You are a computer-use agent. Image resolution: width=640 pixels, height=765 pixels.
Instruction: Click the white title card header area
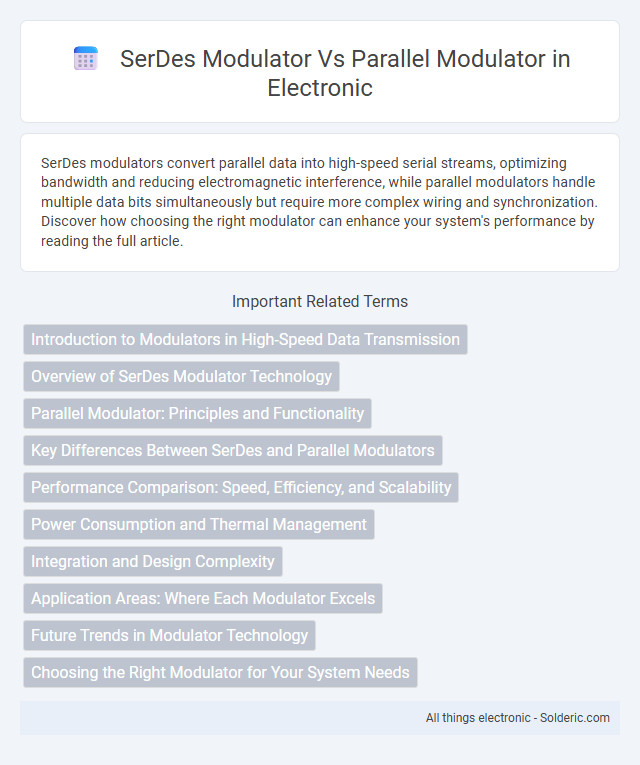[320, 72]
